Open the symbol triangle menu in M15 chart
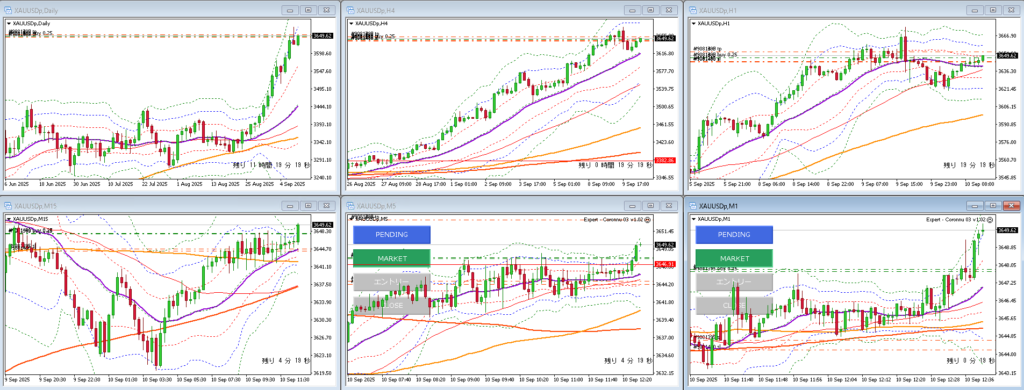 coord(8,219)
